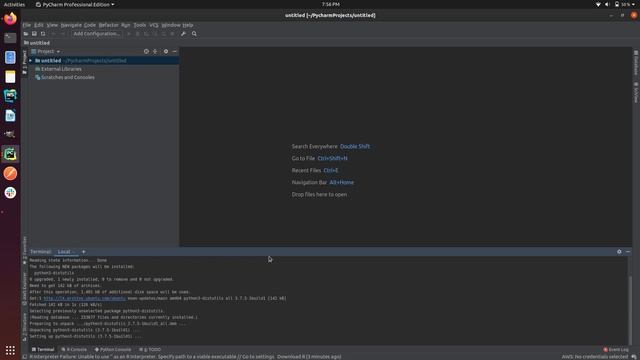This screenshot has width=640, height=360.
Task: Open the WebStorm icon in the dock
Action: pos(10,96)
